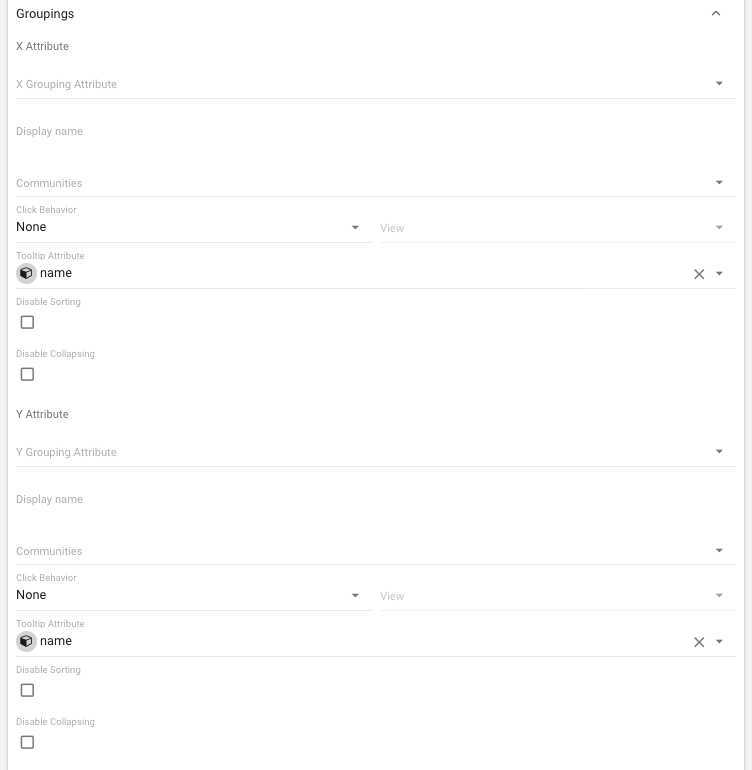Enable Disable Sorting for Y Attribute

point(27,690)
